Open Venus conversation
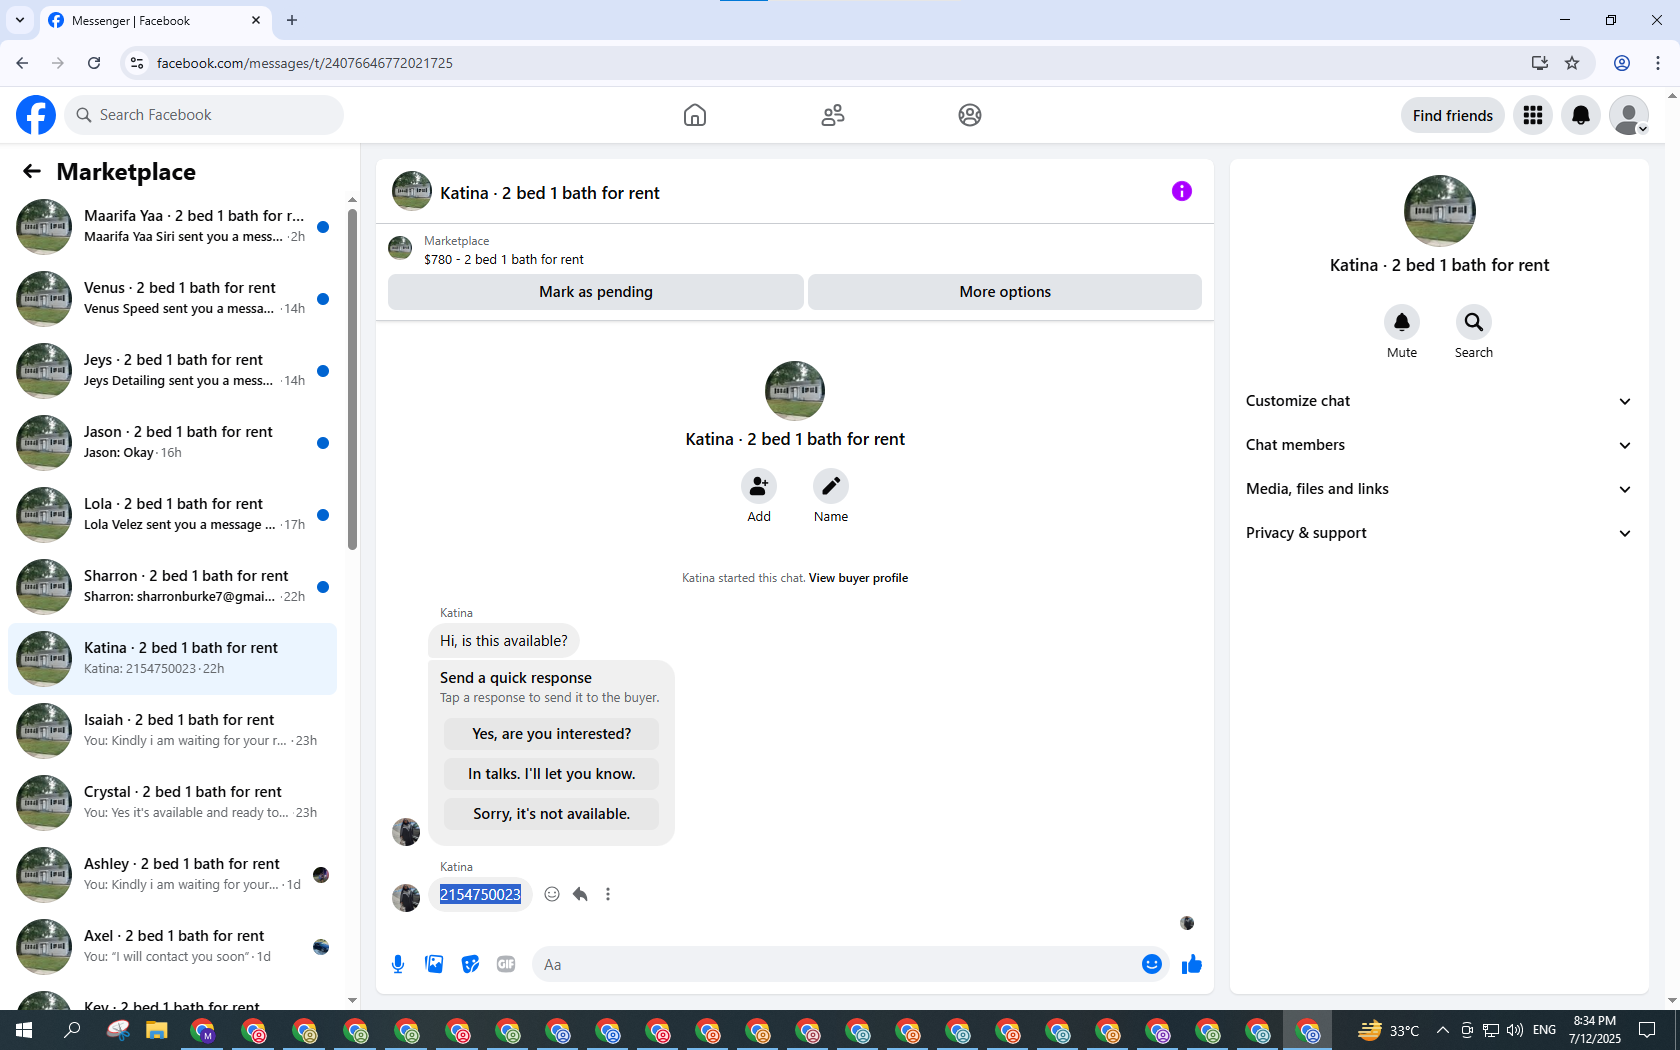The width and height of the screenshot is (1680, 1050). coord(172,299)
